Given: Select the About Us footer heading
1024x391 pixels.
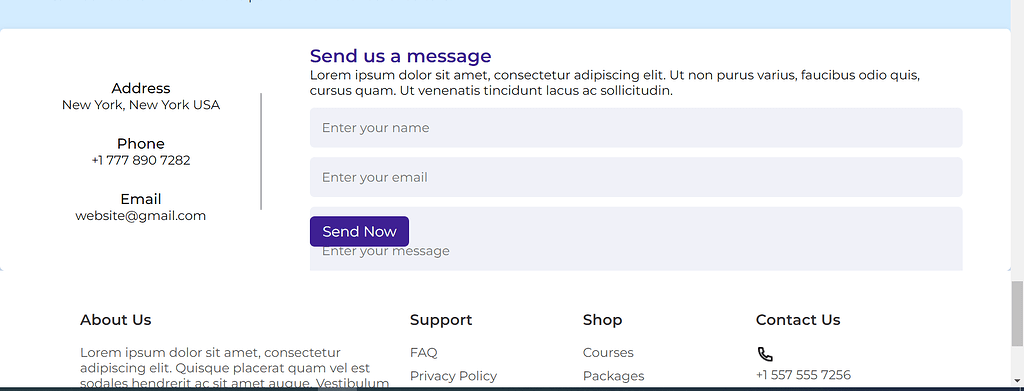Looking at the screenshot, I should pos(116,320).
